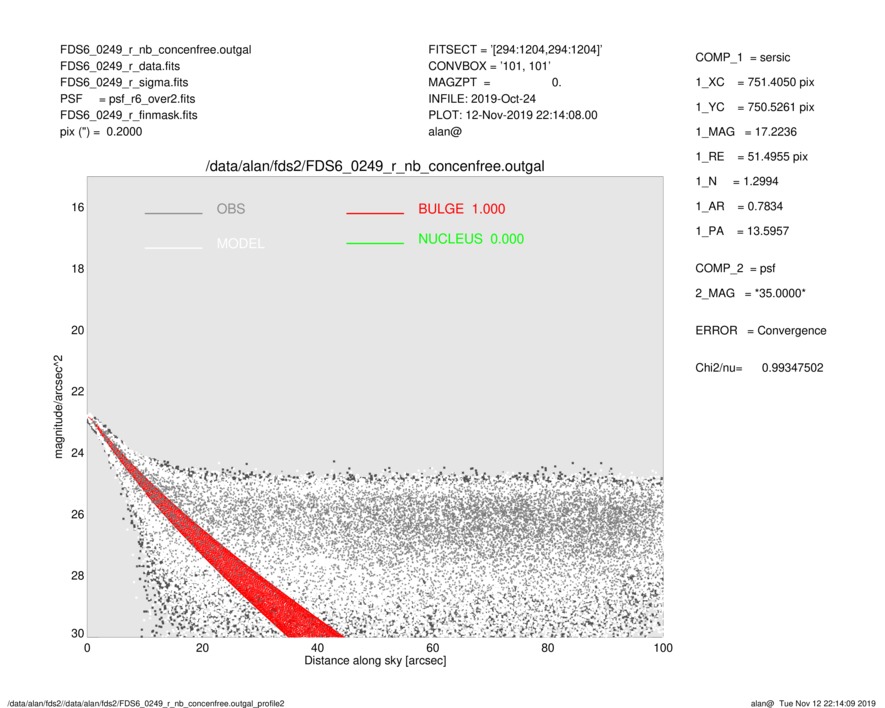Click the y-axis tick label 28
Viewport: 885px width, 708px height.
click(x=78, y=576)
